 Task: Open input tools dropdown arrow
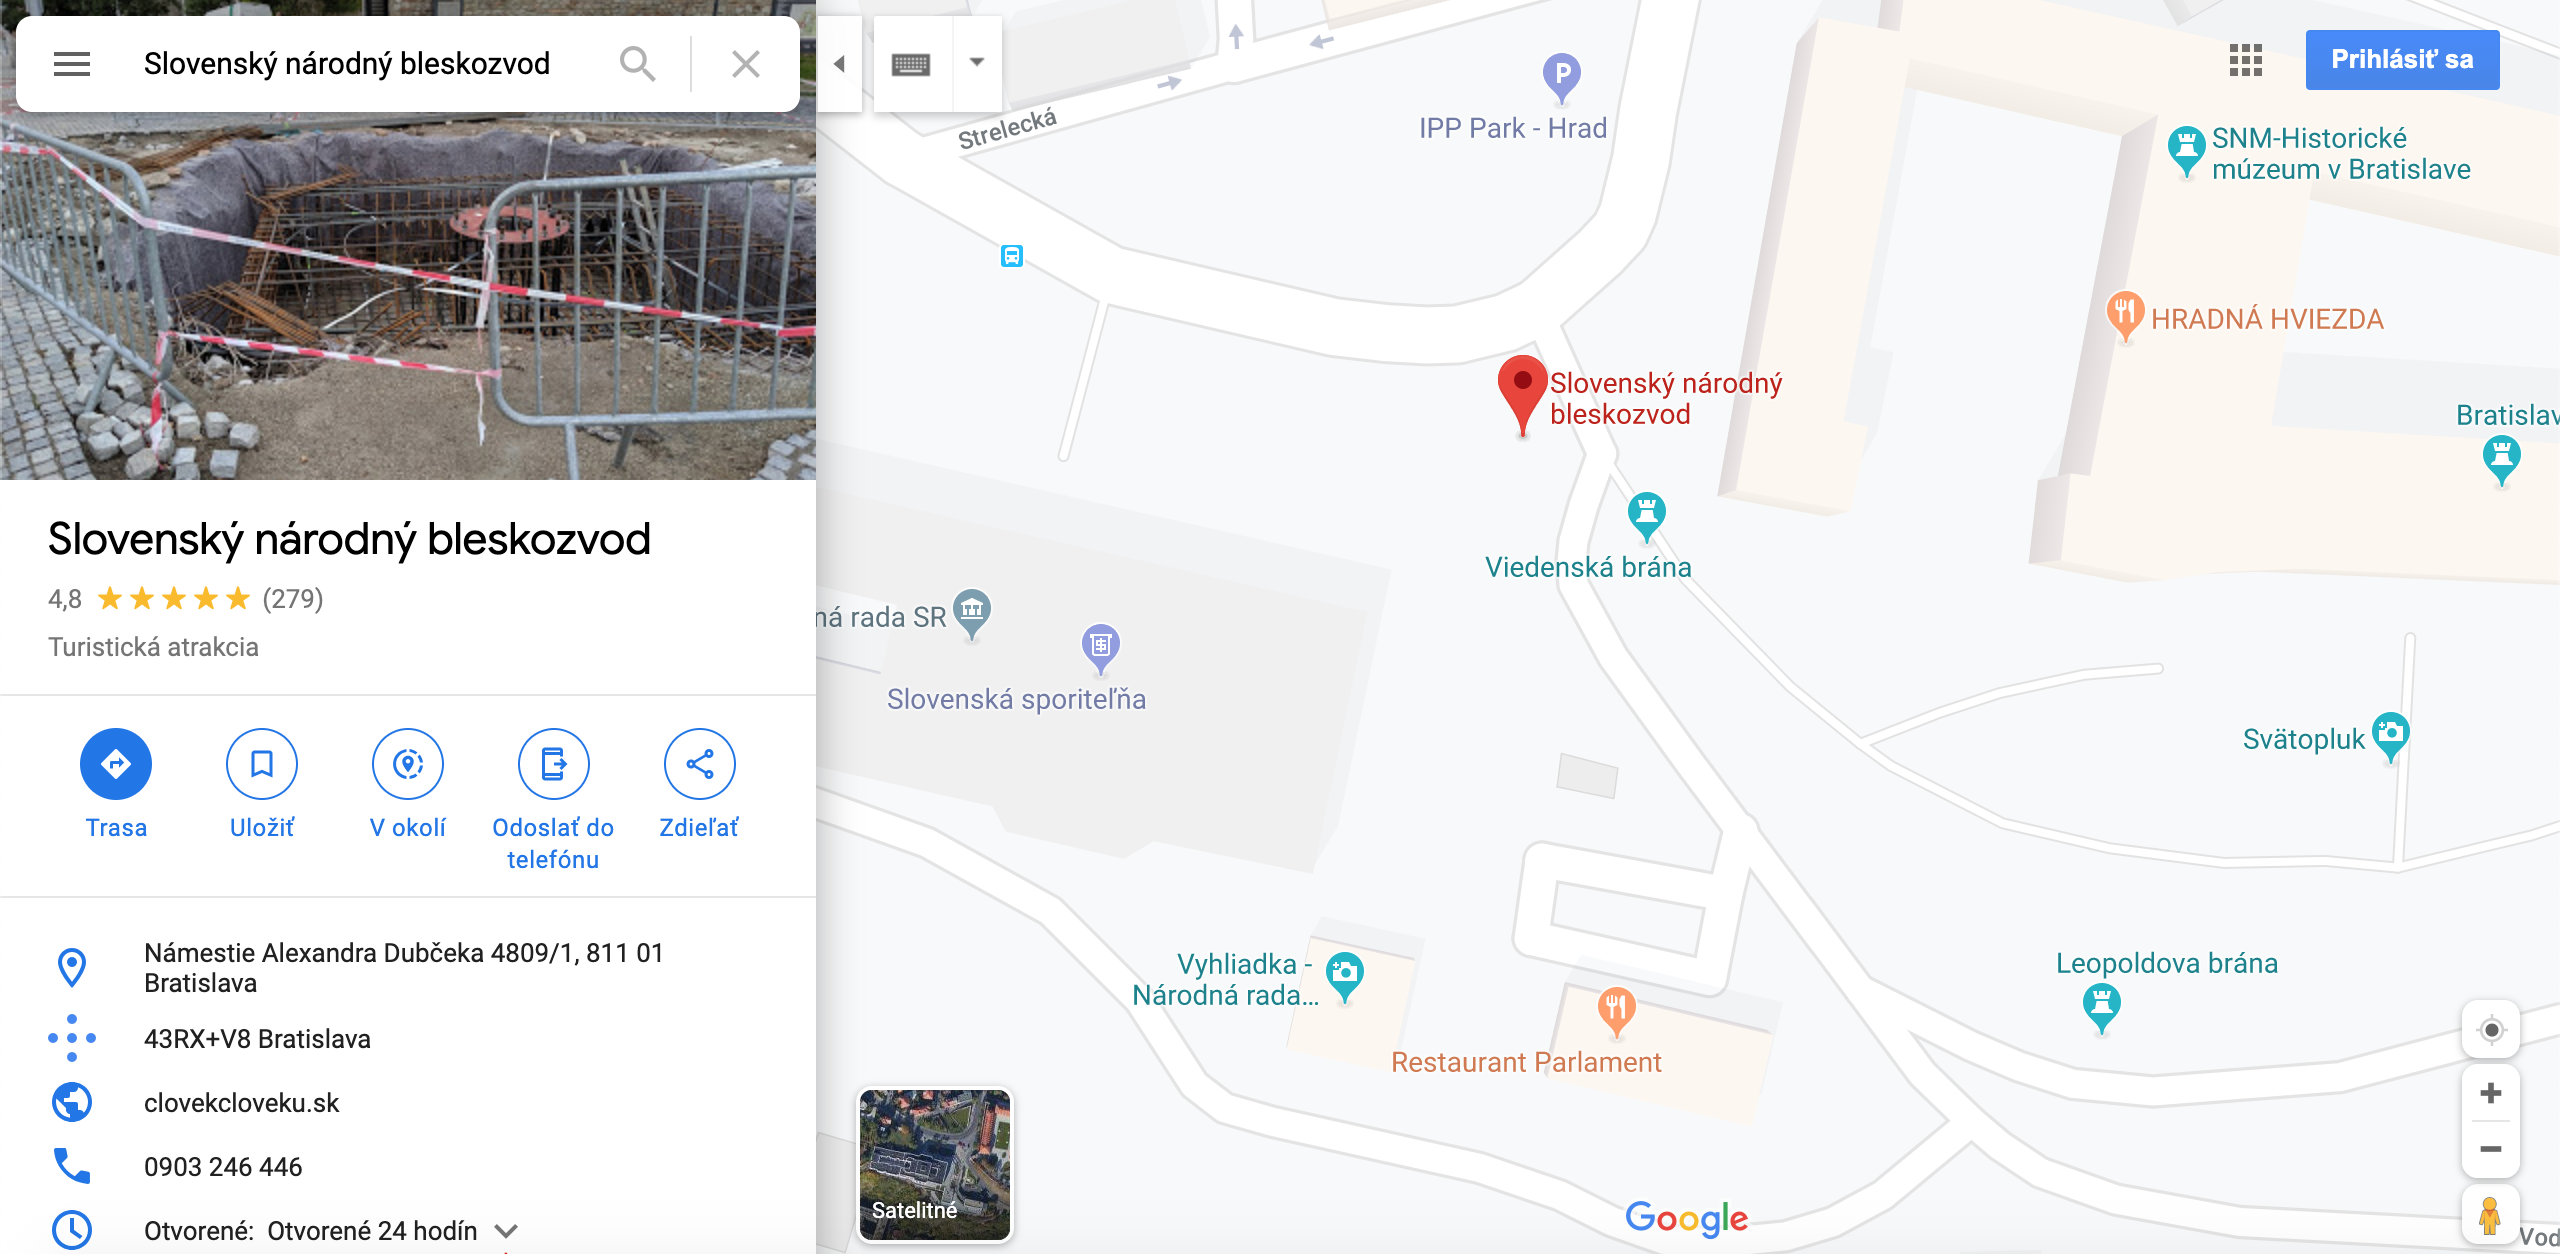tap(977, 63)
